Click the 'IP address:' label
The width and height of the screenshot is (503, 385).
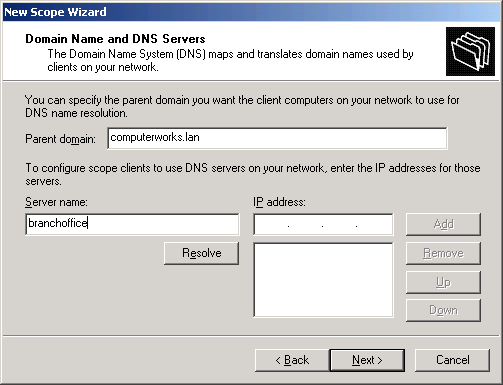(x=279, y=202)
